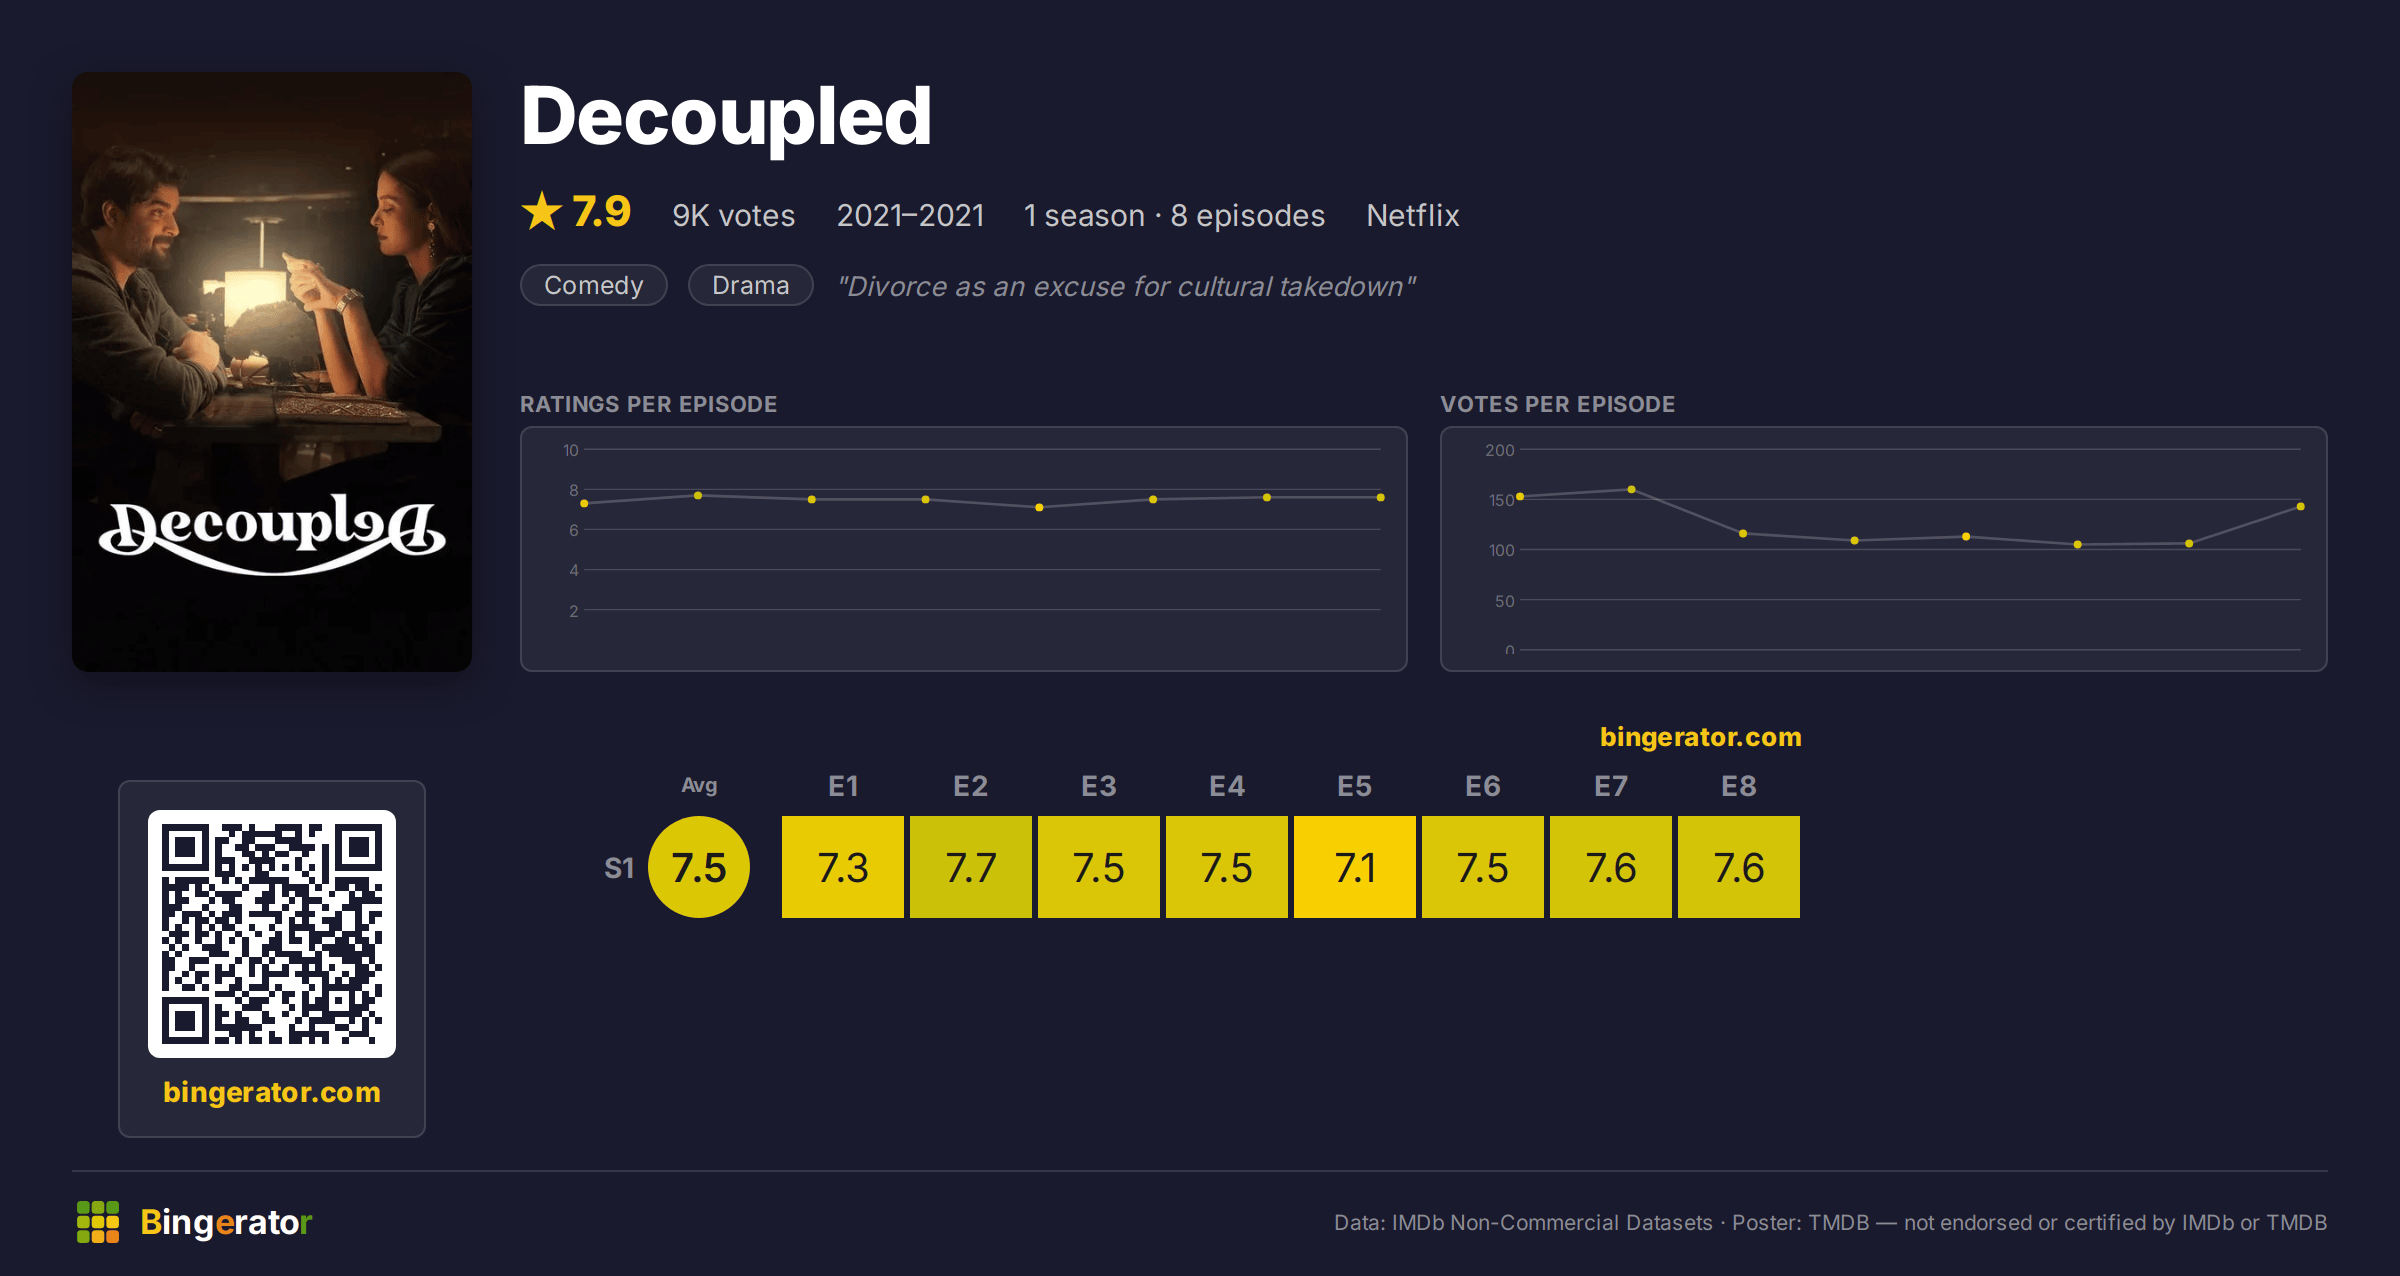2400x1276 pixels.
Task: Click the lowest point in ratings chart
Action: click(1039, 508)
